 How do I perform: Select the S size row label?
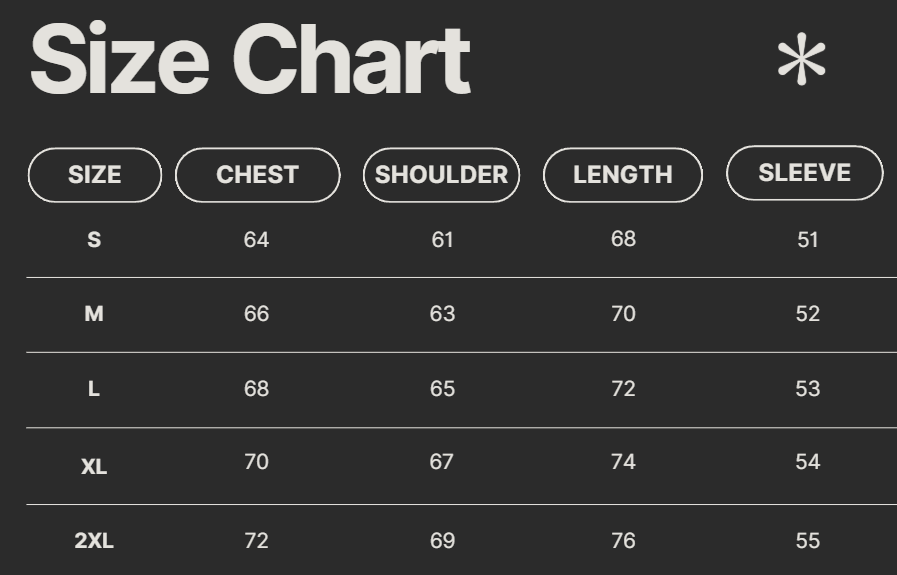pyautogui.click(x=94, y=240)
